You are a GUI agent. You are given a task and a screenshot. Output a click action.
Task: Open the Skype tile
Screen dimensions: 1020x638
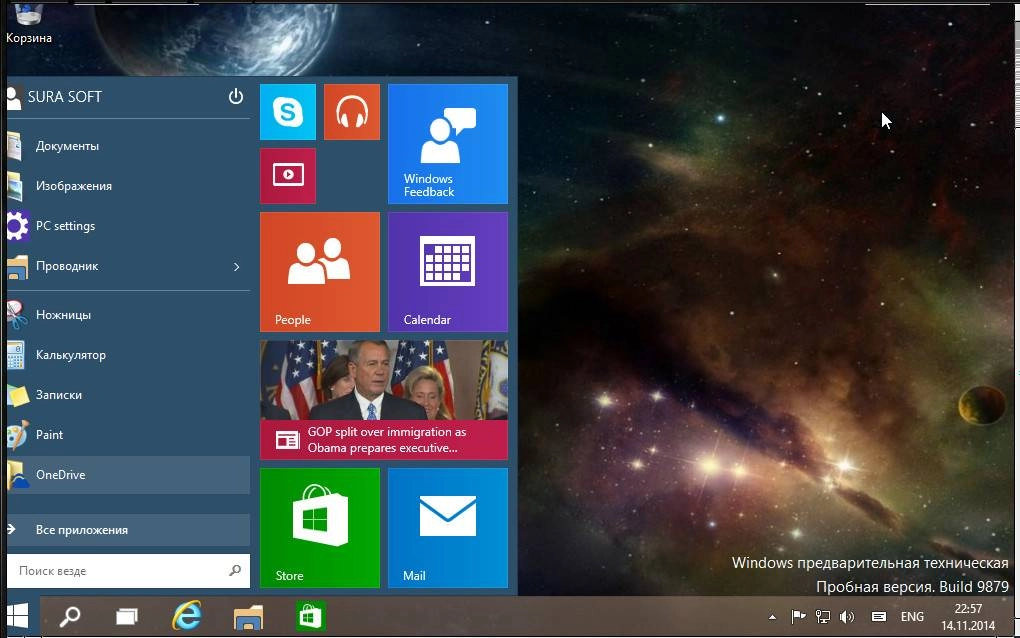pyautogui.click(x=288, y=112)
